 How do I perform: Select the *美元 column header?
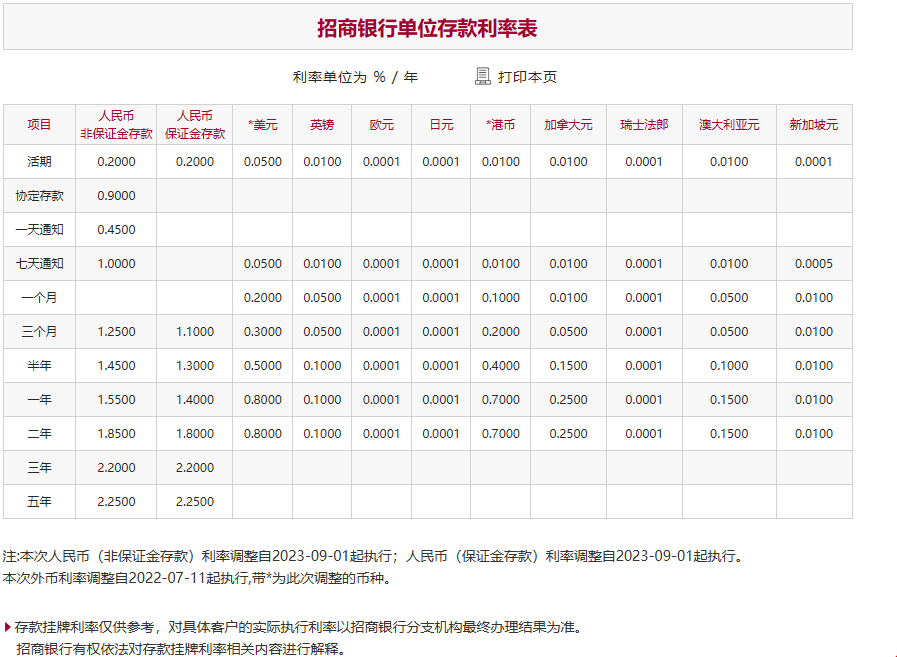point(264,124)
